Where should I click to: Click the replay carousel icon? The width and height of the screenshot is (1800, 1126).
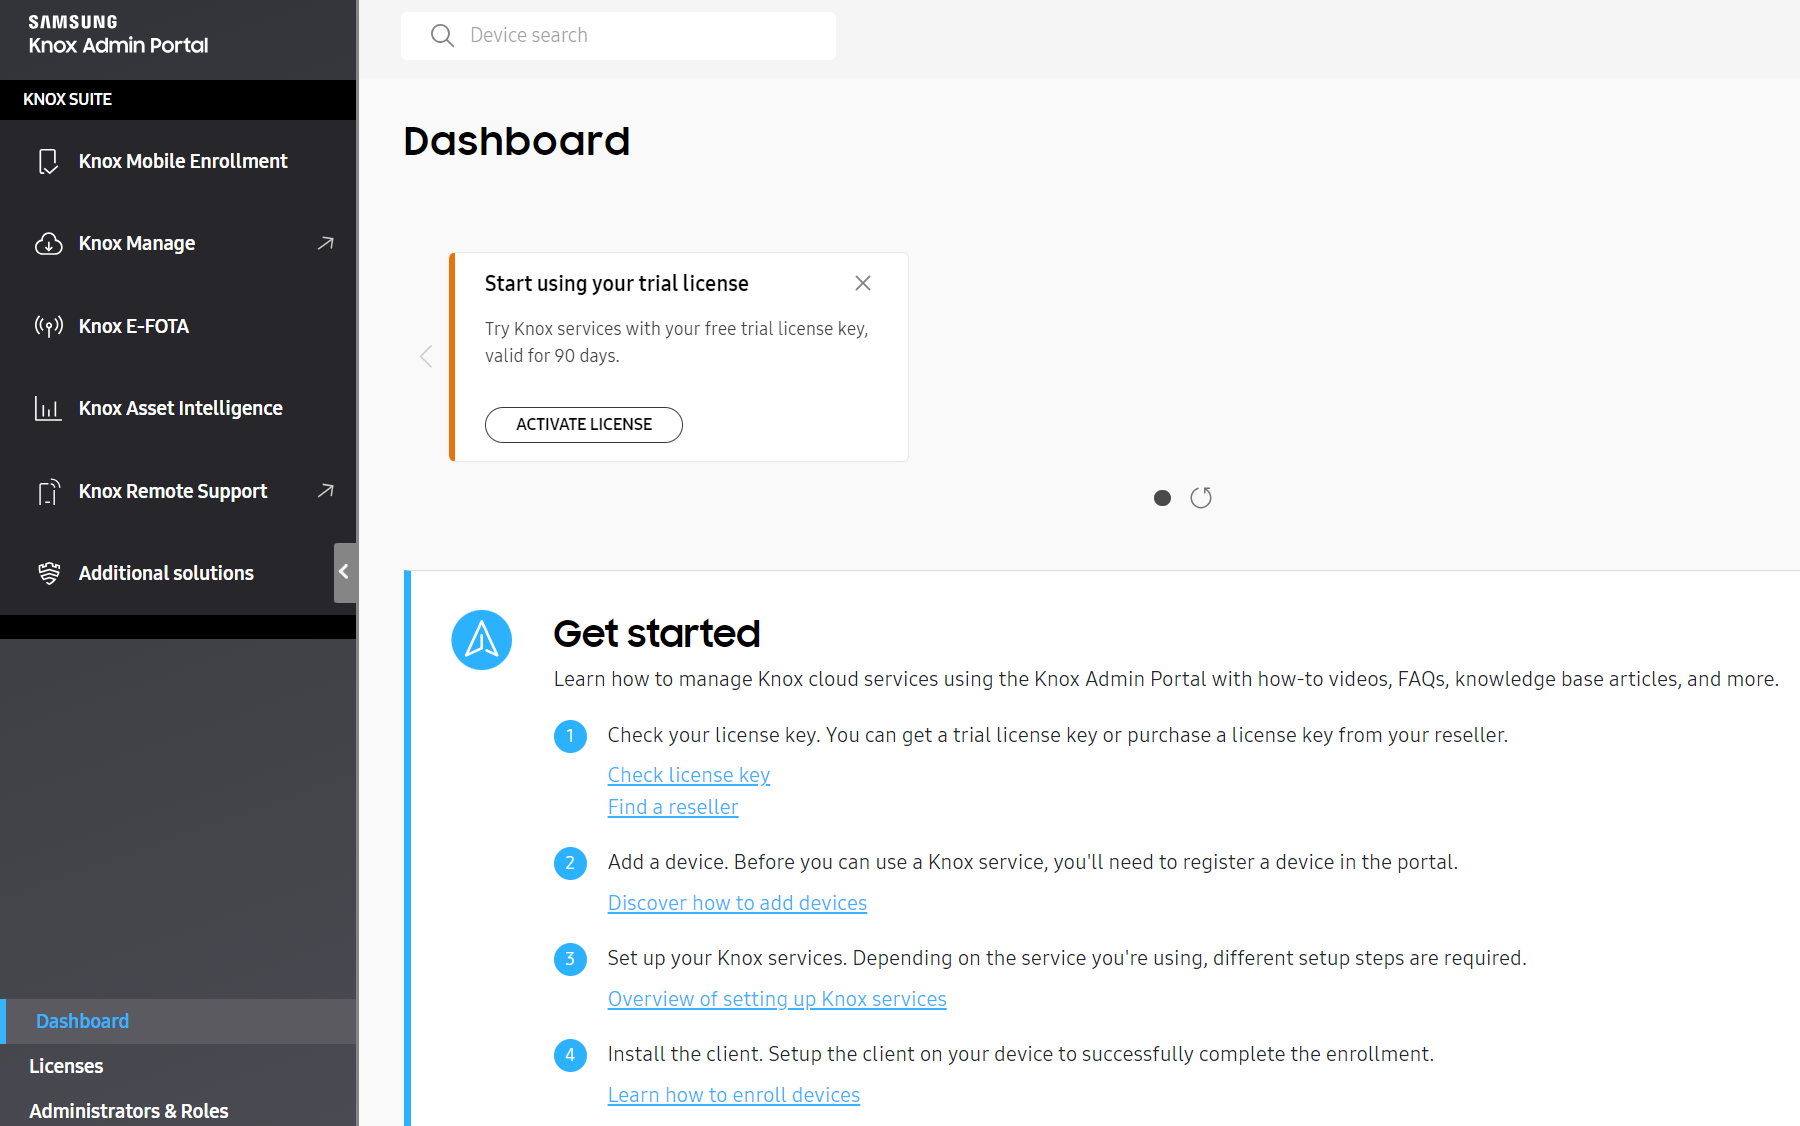click(x=1201, y=498)
